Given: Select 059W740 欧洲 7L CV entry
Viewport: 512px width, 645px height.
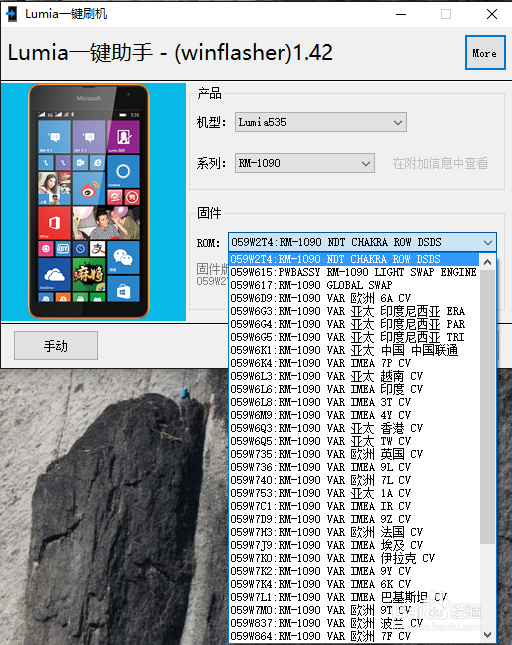Looking at the screenshot, I should coord(354,480).
